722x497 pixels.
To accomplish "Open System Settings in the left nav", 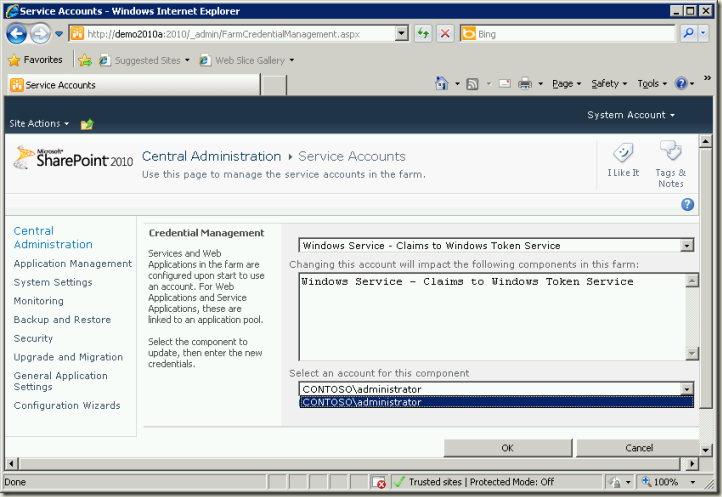I will [x=53, y=282].
